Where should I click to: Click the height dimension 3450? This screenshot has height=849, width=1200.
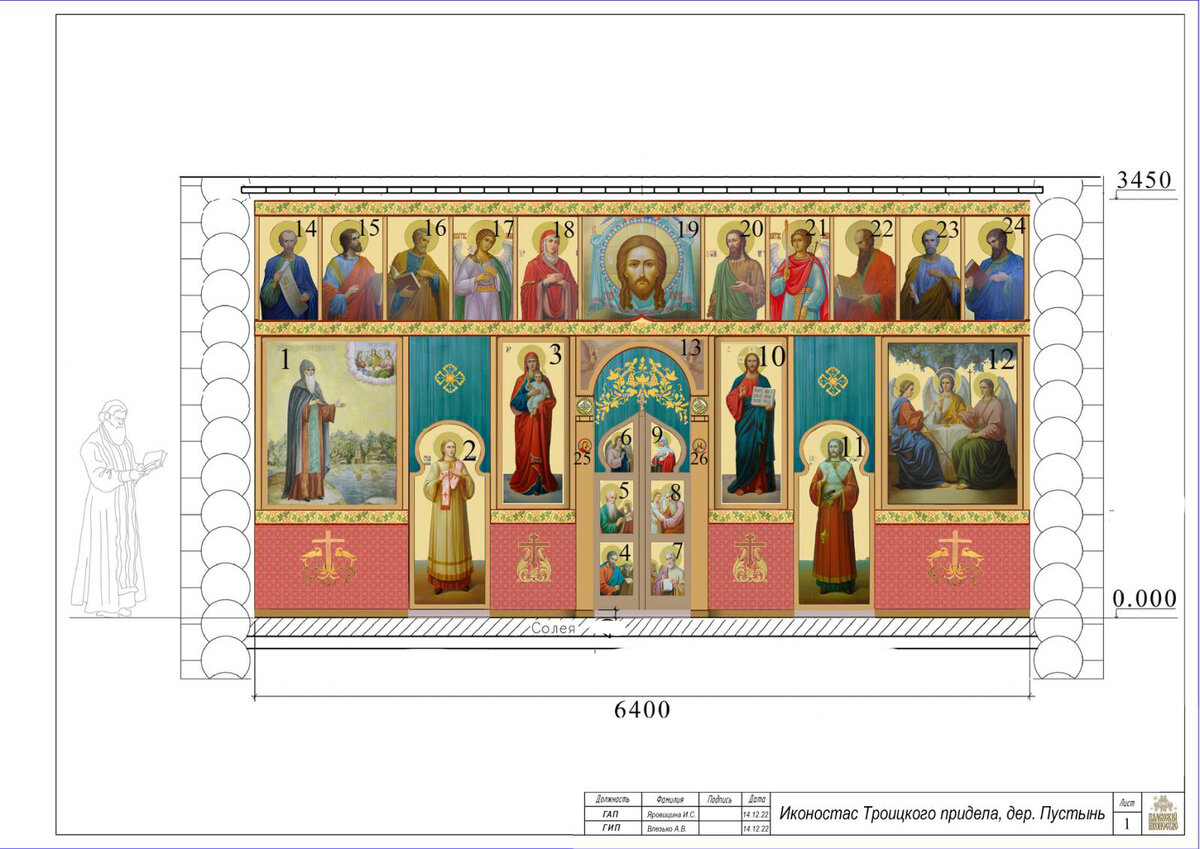click(x=1144, y=181)
